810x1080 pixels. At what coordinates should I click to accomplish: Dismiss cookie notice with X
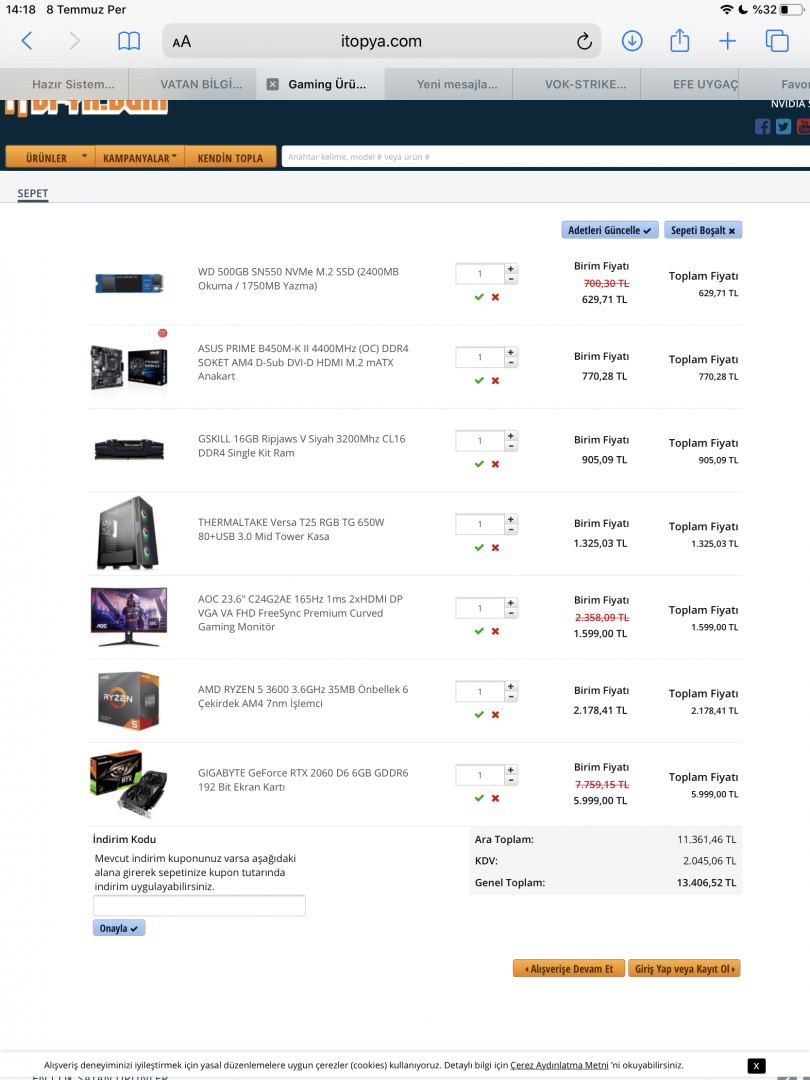coord(756,1066)
